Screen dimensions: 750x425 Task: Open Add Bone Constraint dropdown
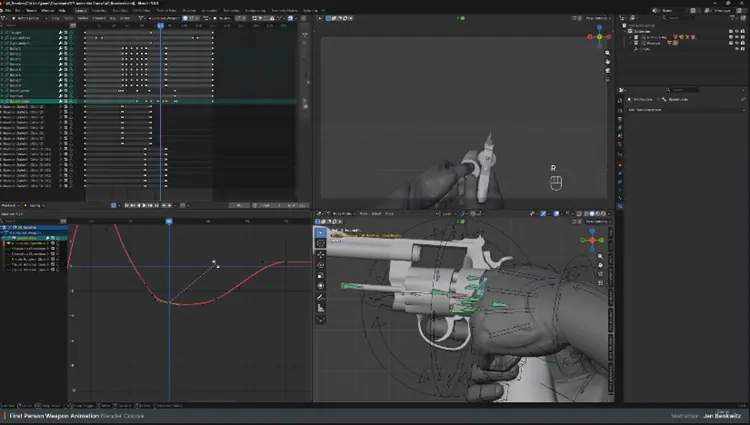[685, 109]
